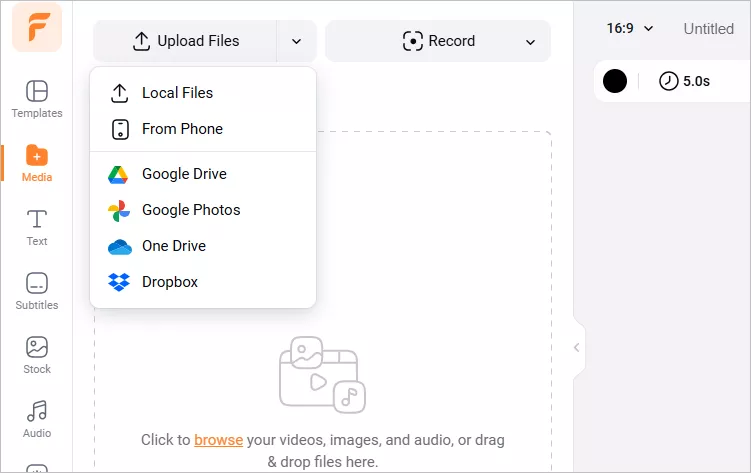Click the 5.0s scene duration

click(684, 81)
